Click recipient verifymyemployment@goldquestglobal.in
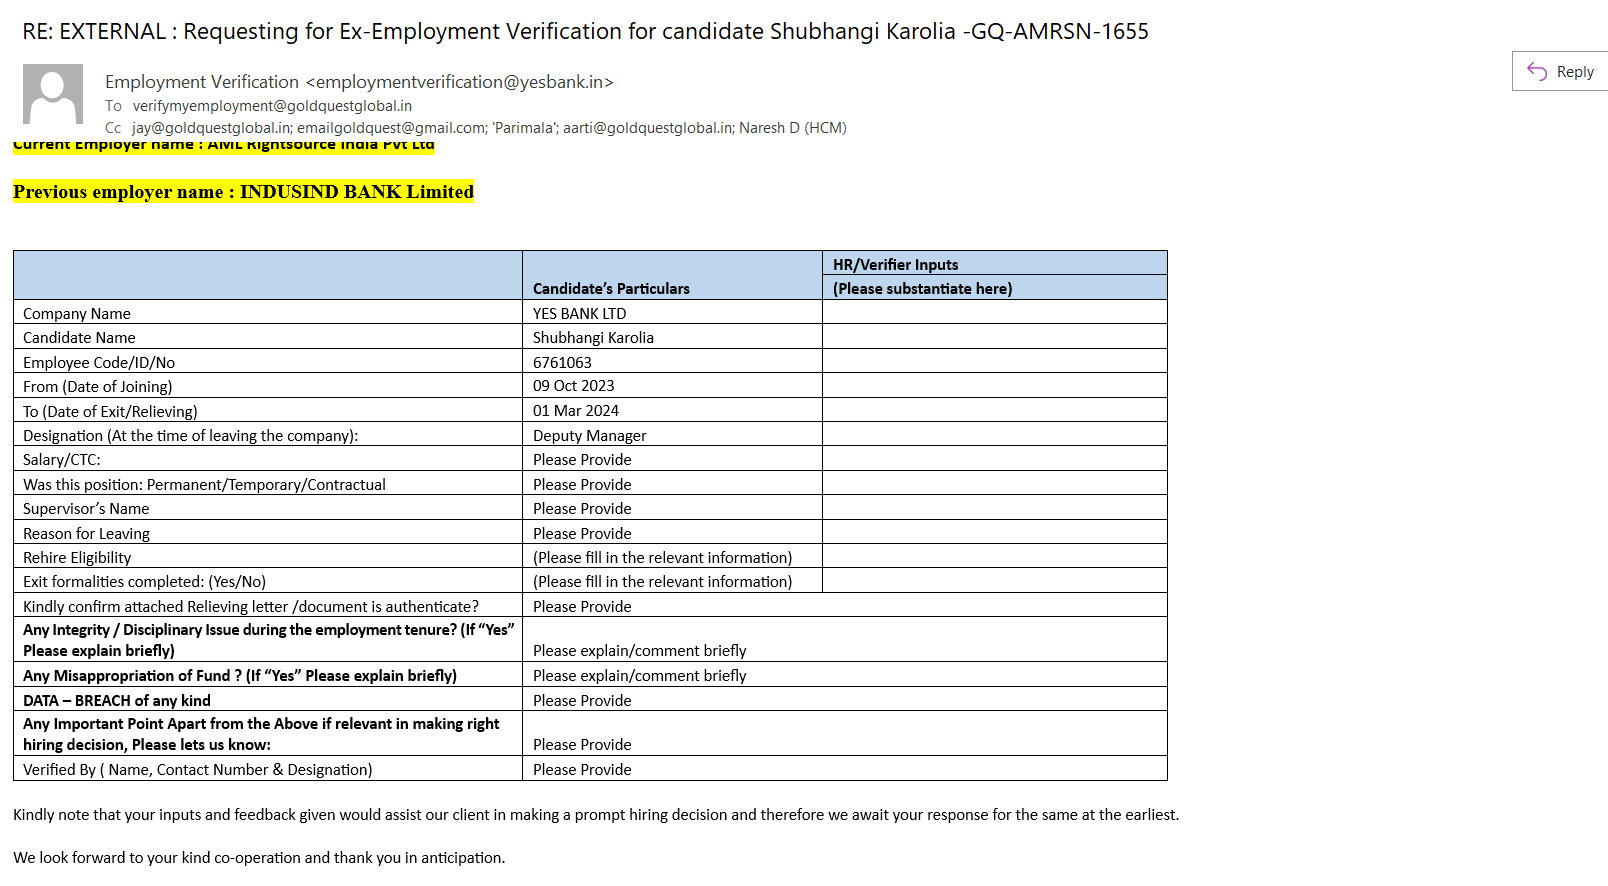The width and height of the screenshot is (1608, 886). pyautogui.click(x=272, y=106)
